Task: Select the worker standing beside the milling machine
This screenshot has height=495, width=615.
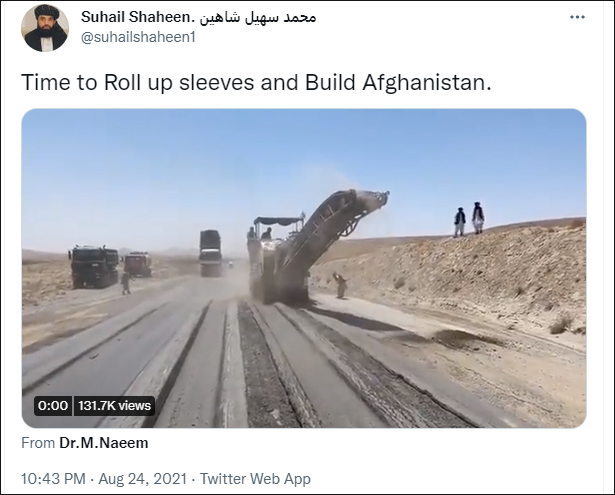Action: click(x=340, y=285)
